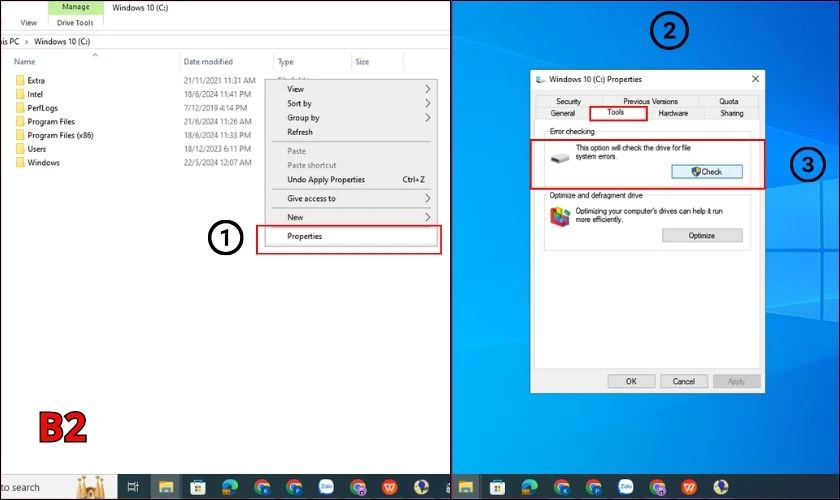
Task: Switch to the General tab
Action: [x=562, y=113]
